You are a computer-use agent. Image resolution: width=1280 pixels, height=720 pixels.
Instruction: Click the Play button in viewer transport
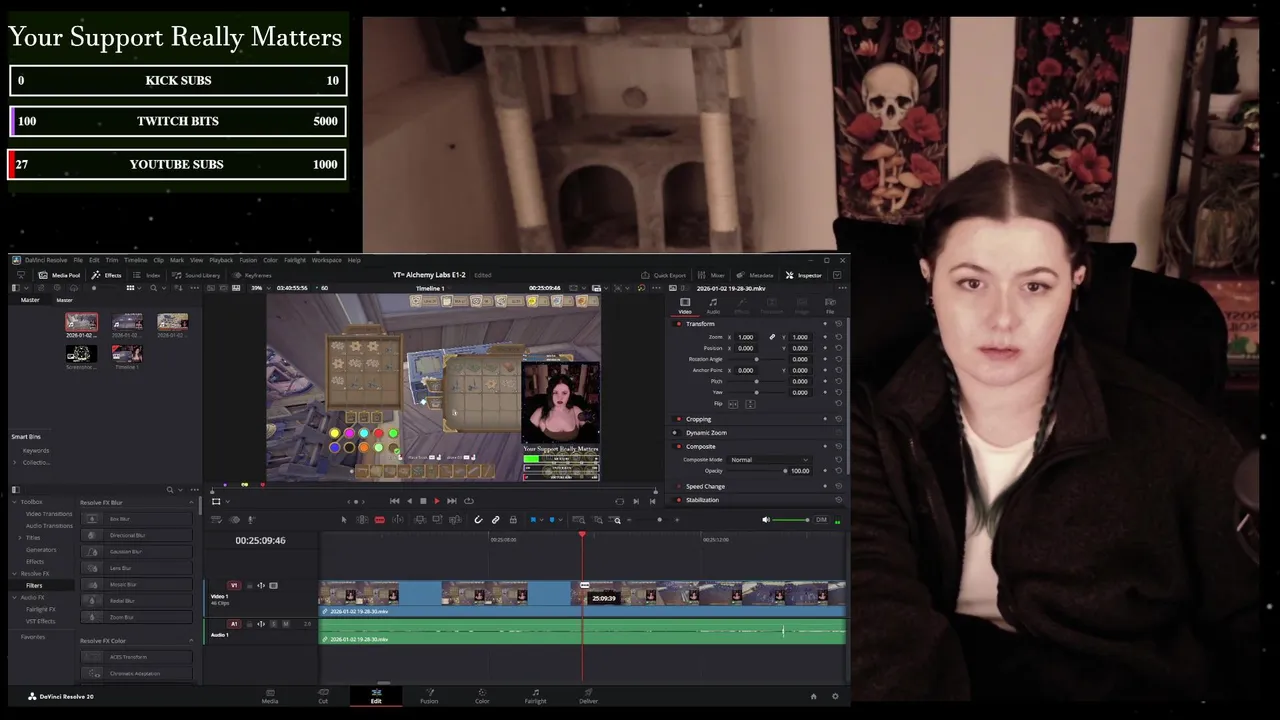coord(436,501)
